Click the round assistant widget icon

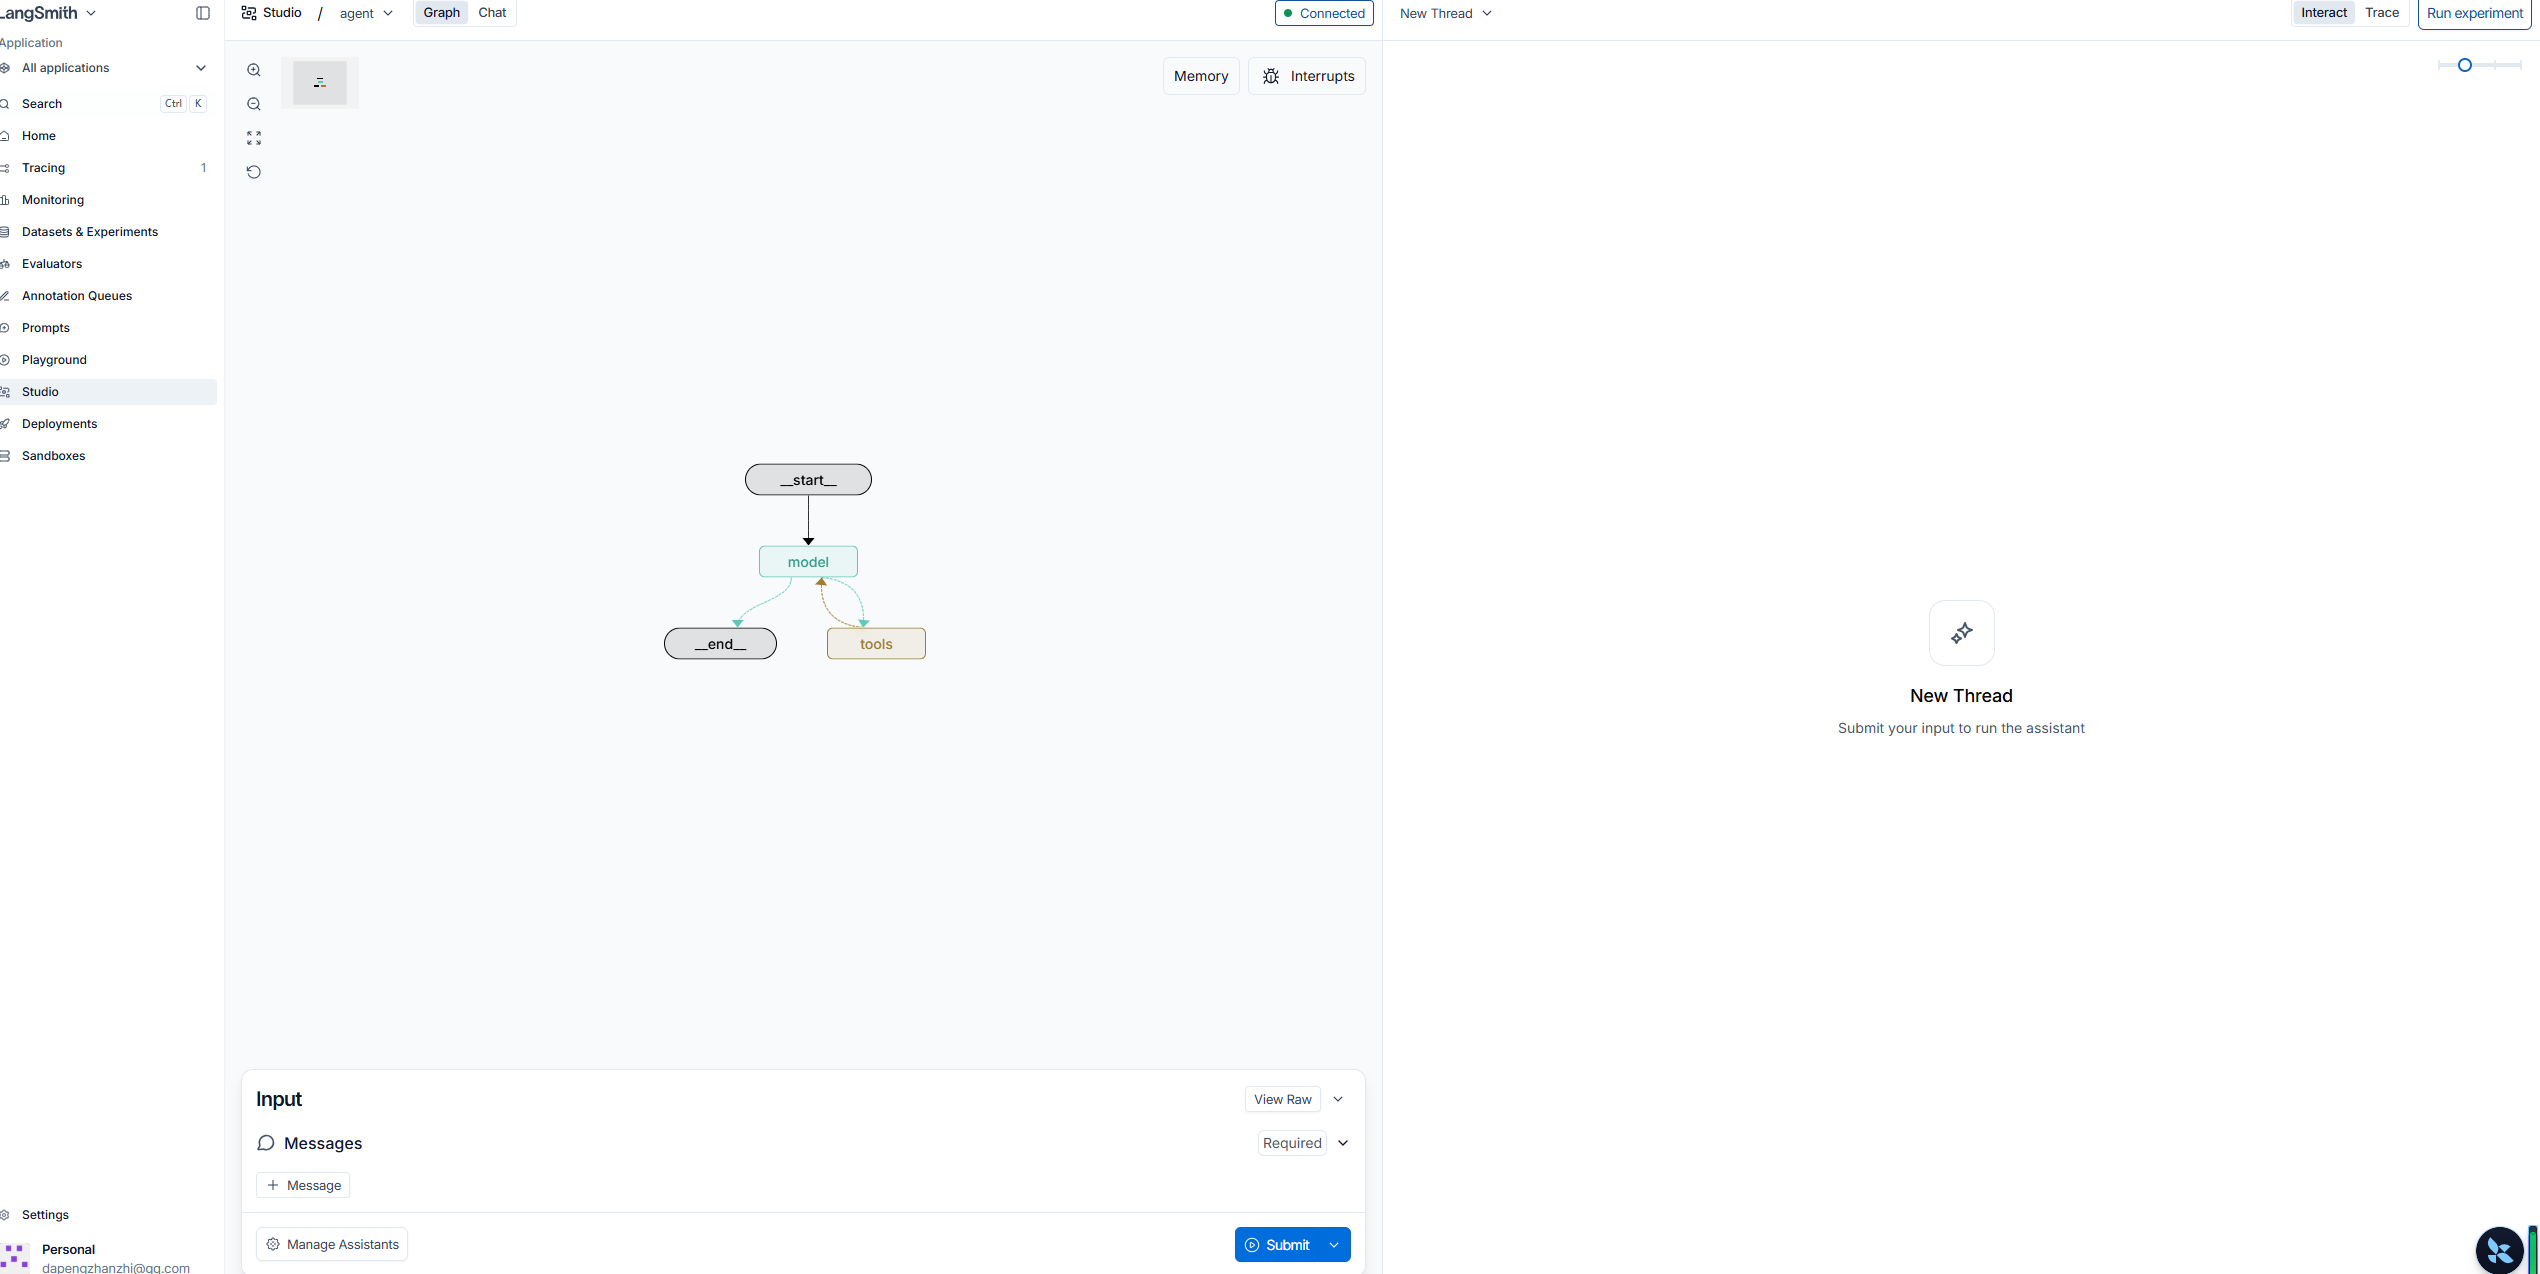2499,1250
